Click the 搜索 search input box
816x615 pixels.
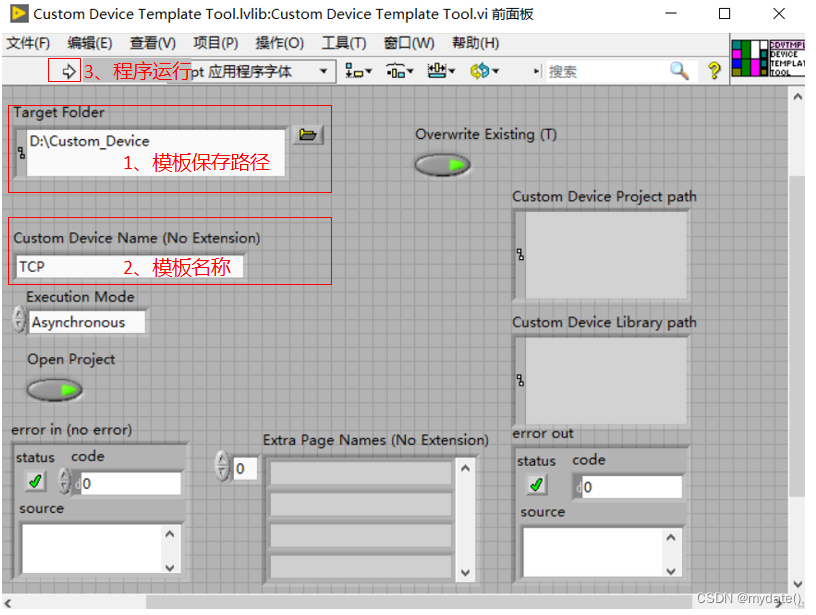coord(606,71)
